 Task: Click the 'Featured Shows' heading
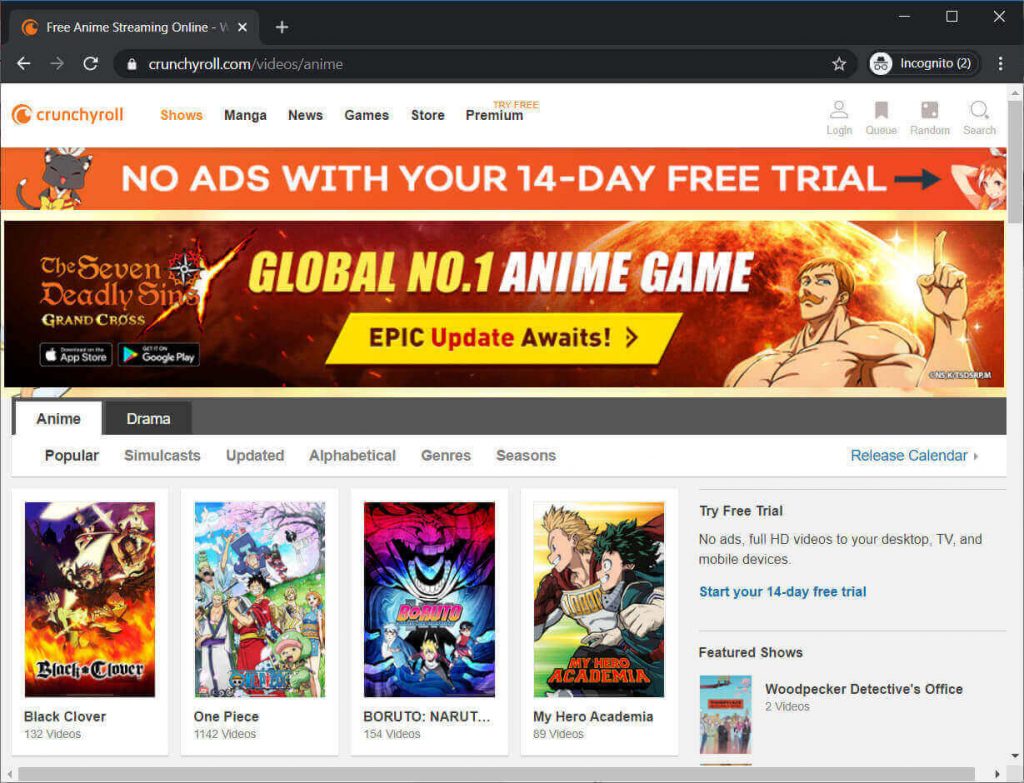(750, 652)
